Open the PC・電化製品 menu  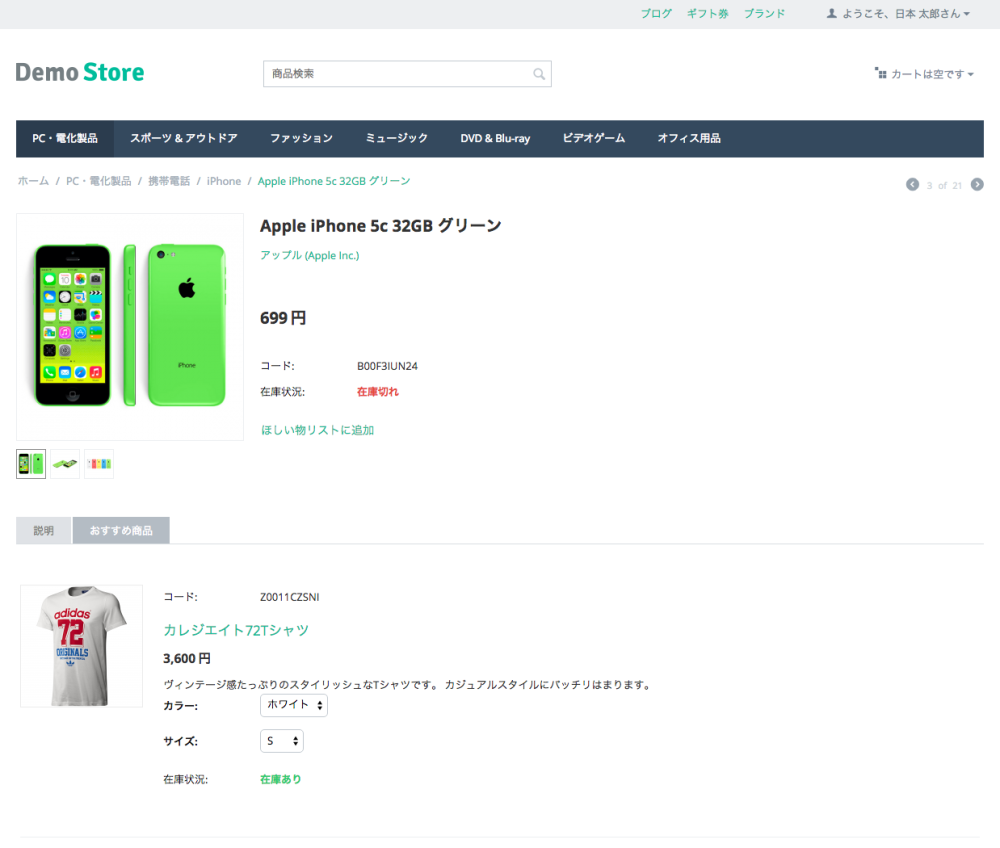point(65,138)
